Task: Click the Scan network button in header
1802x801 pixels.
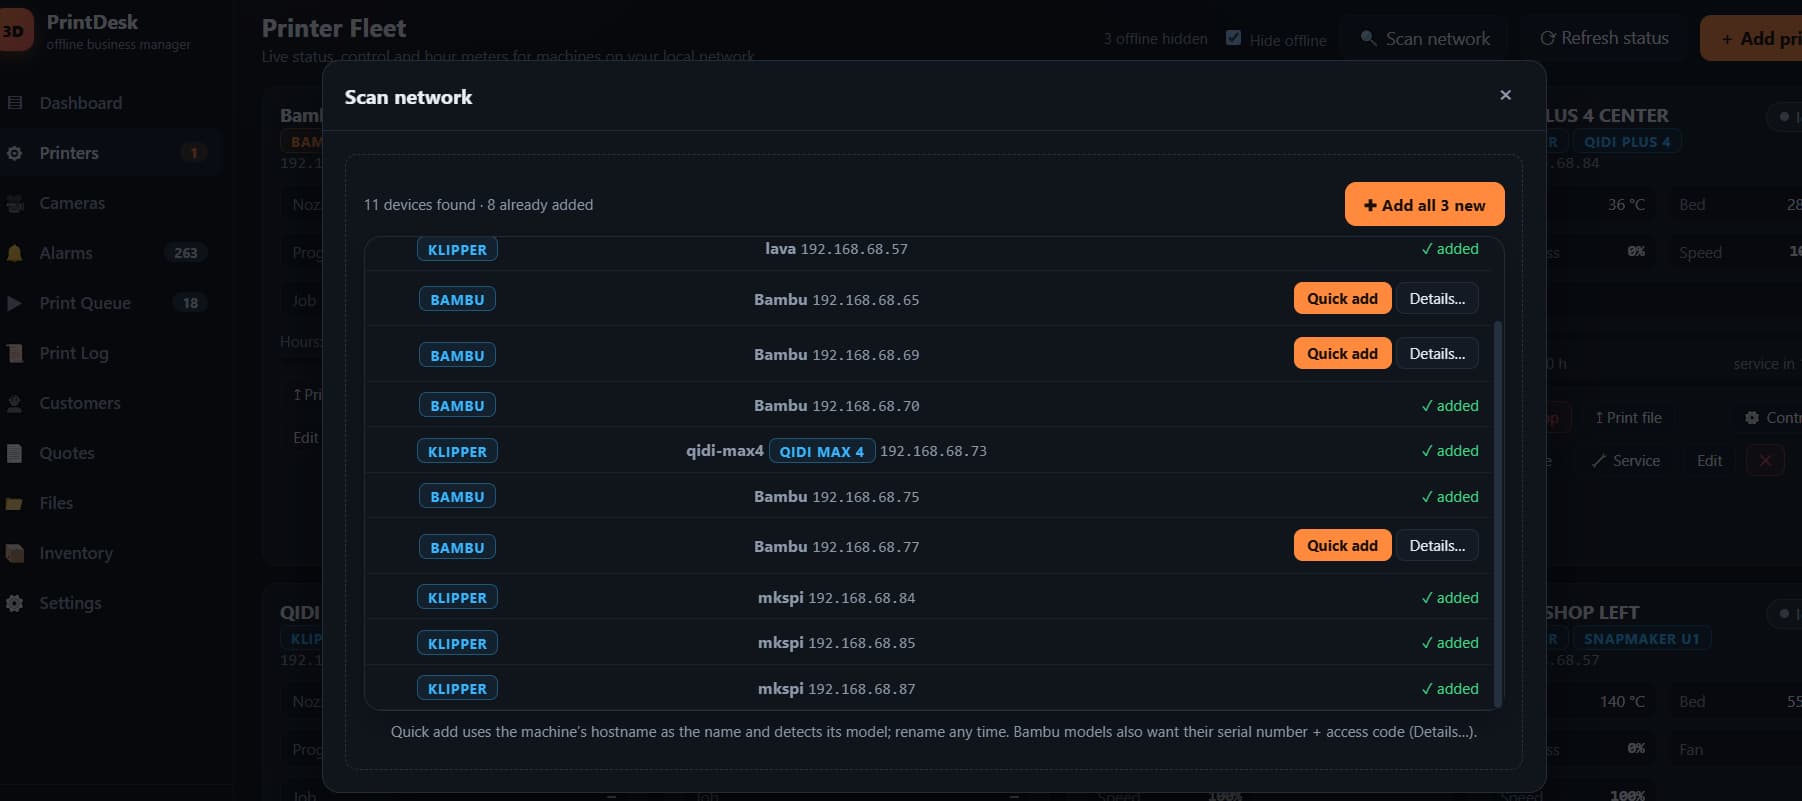Action: pos(1426,38)
